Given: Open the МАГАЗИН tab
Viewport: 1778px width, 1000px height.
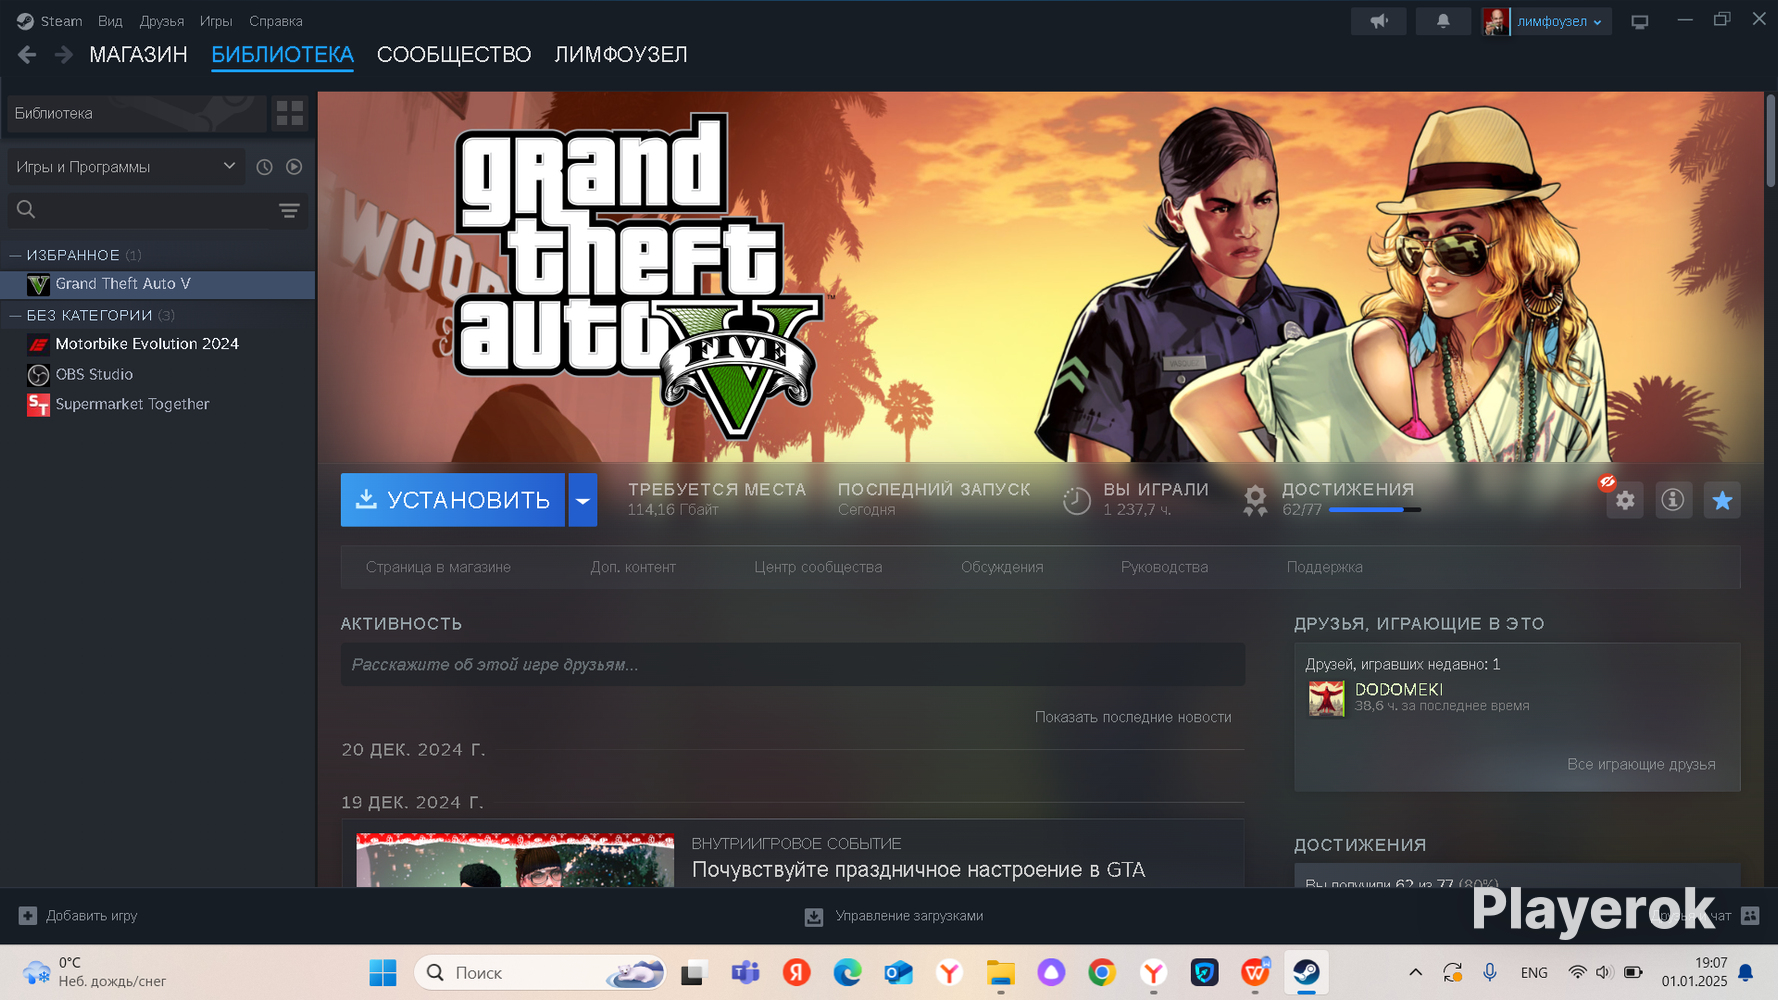Looking at the screenshot, I should tap(138, 55).
